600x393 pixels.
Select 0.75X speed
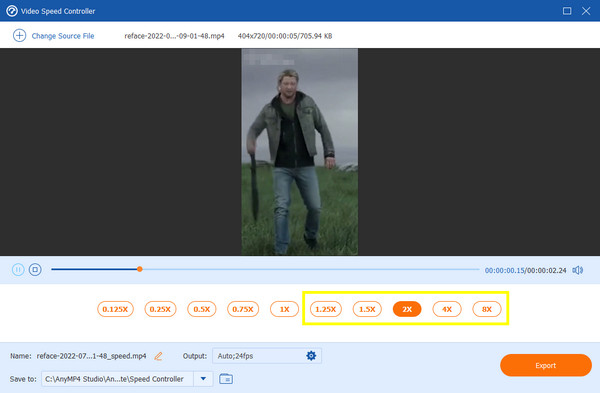[x=243, y=309]
